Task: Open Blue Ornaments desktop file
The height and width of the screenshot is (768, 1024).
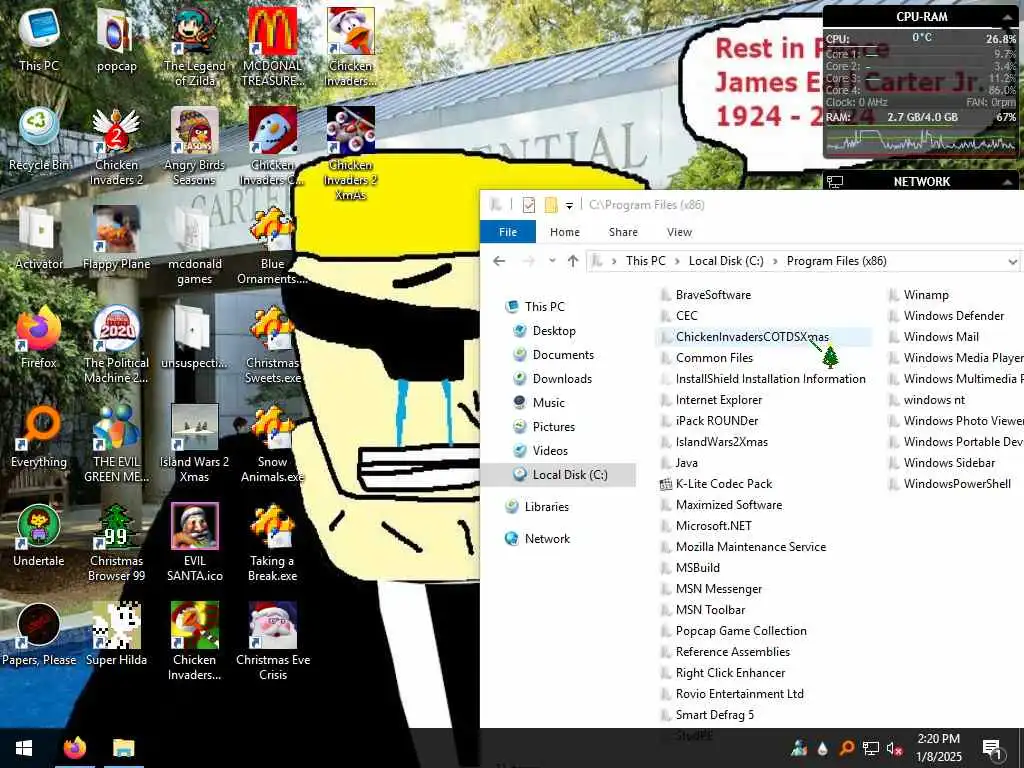Action: click(x=273, y=246)
